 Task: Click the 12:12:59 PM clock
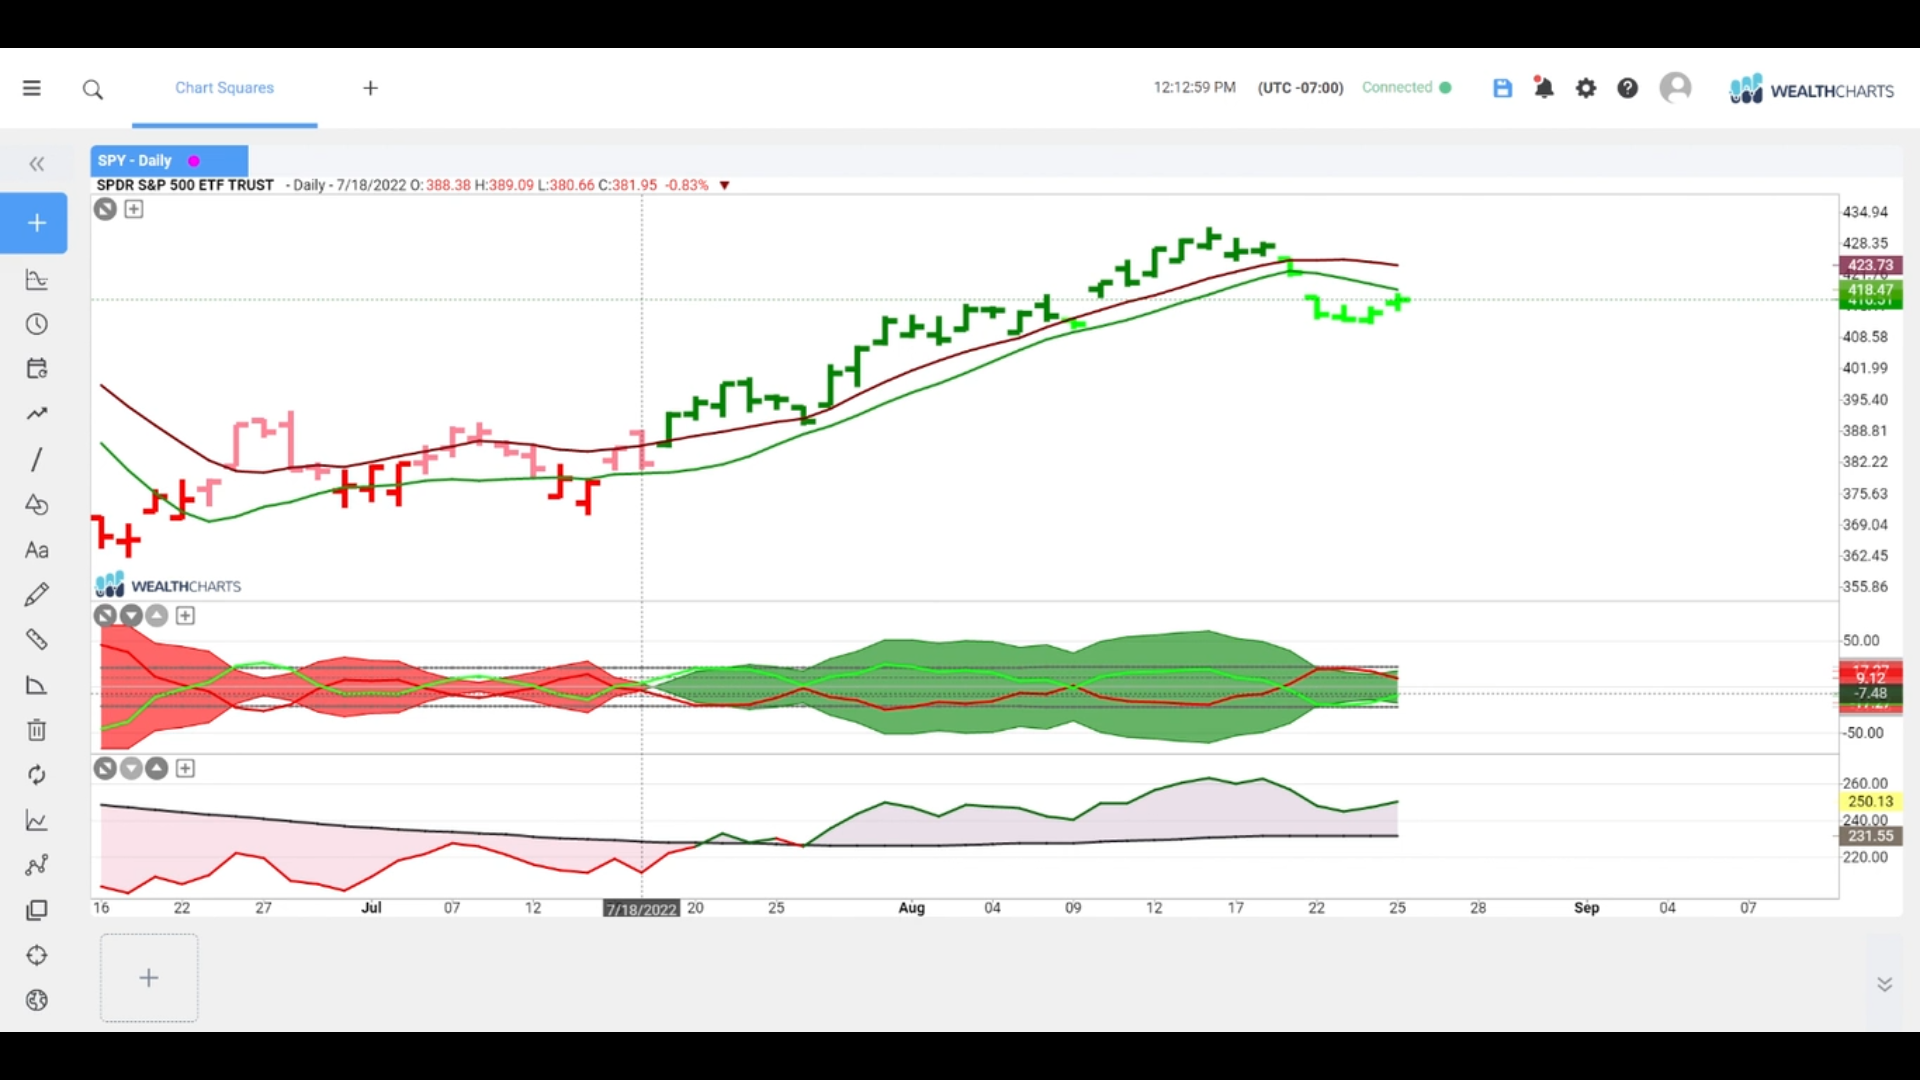[1195, 88]
